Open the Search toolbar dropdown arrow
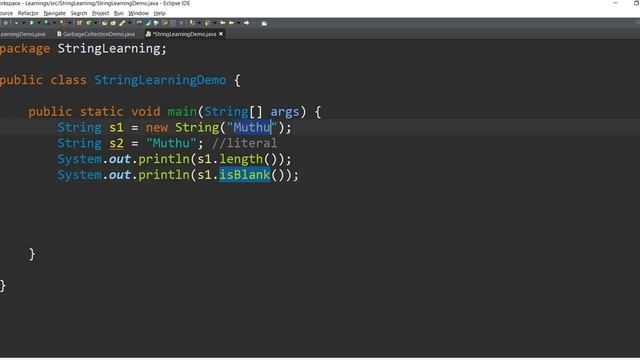This screenshot has height=360, width=640. tap(130, 23)
